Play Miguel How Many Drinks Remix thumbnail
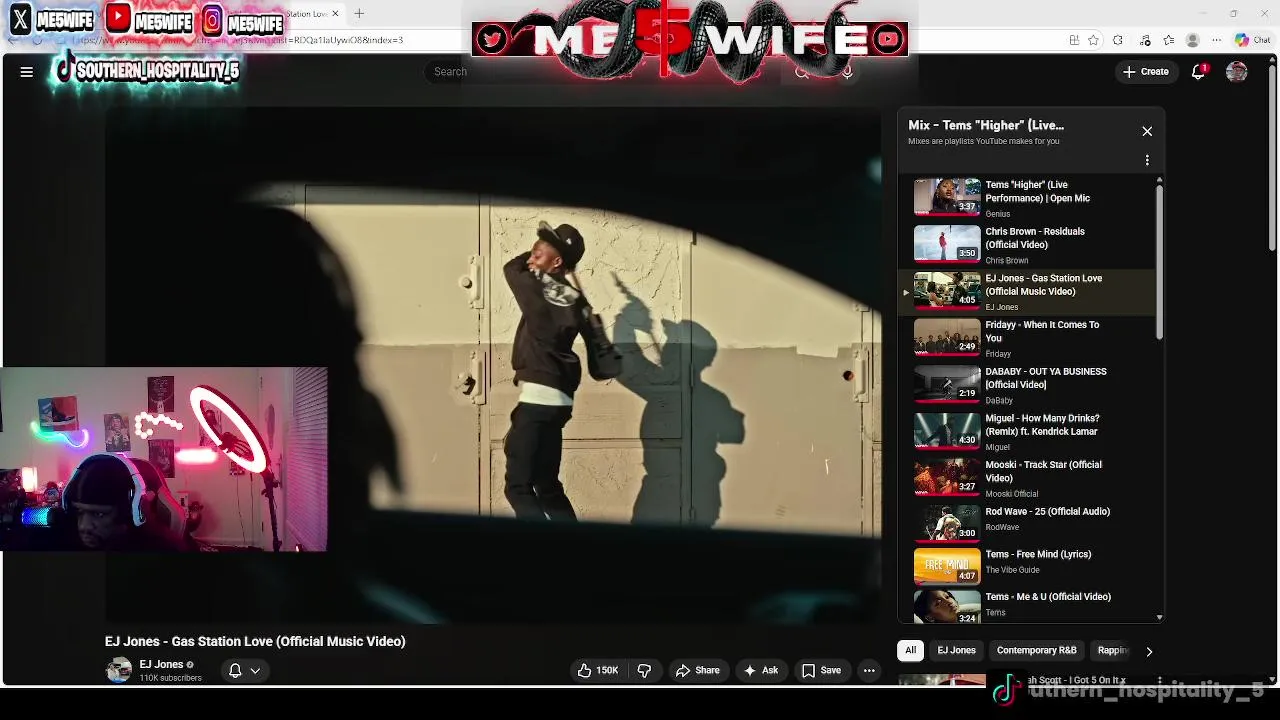 [947, 430]
